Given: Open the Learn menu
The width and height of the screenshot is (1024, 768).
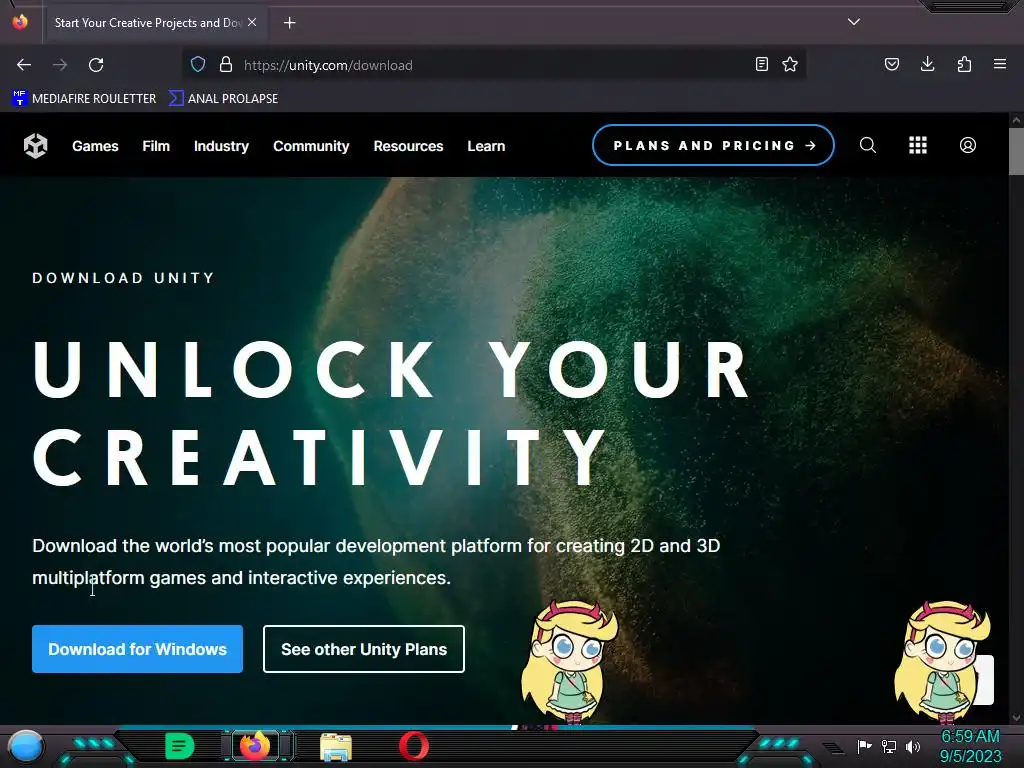Looking at the screenshot, I should point(486,146).
